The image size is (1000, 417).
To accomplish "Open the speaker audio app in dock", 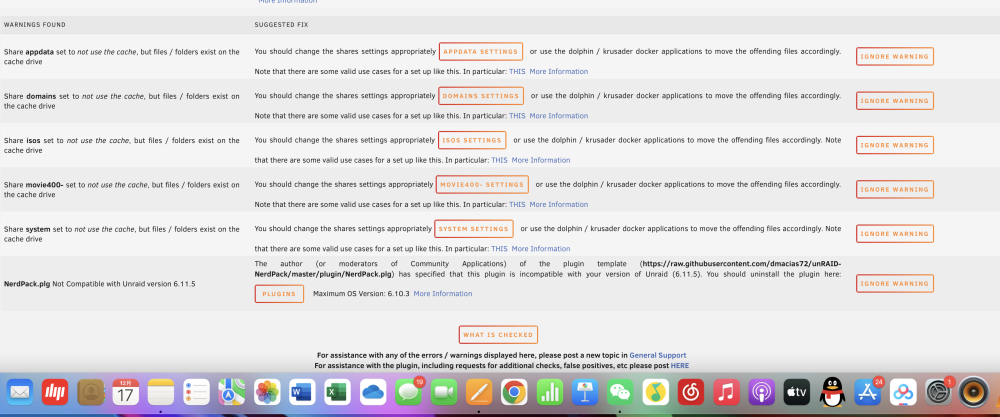I will tap(974, 392).
